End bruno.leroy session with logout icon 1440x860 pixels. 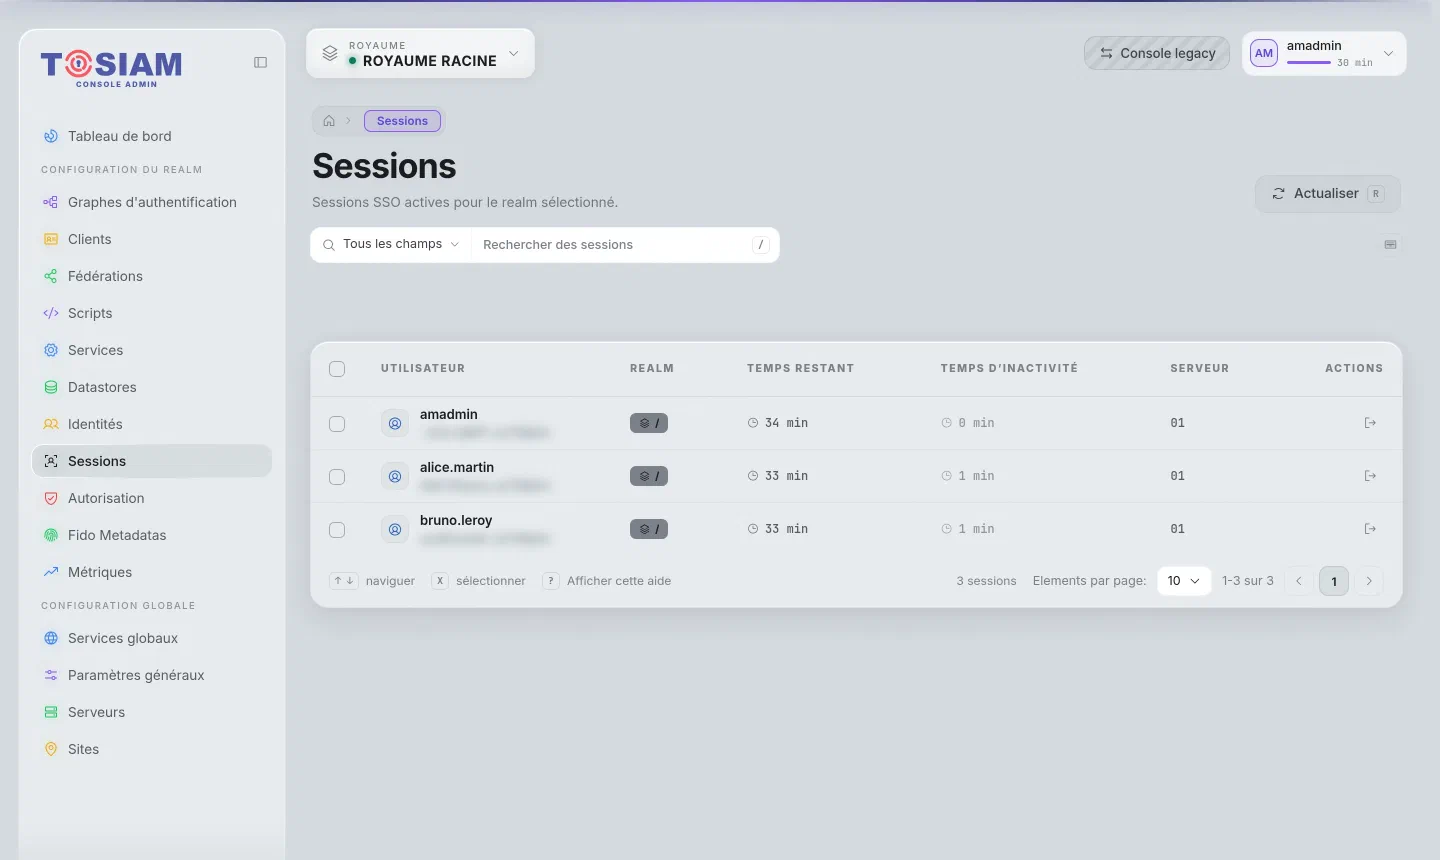[x=1370, y=529]
